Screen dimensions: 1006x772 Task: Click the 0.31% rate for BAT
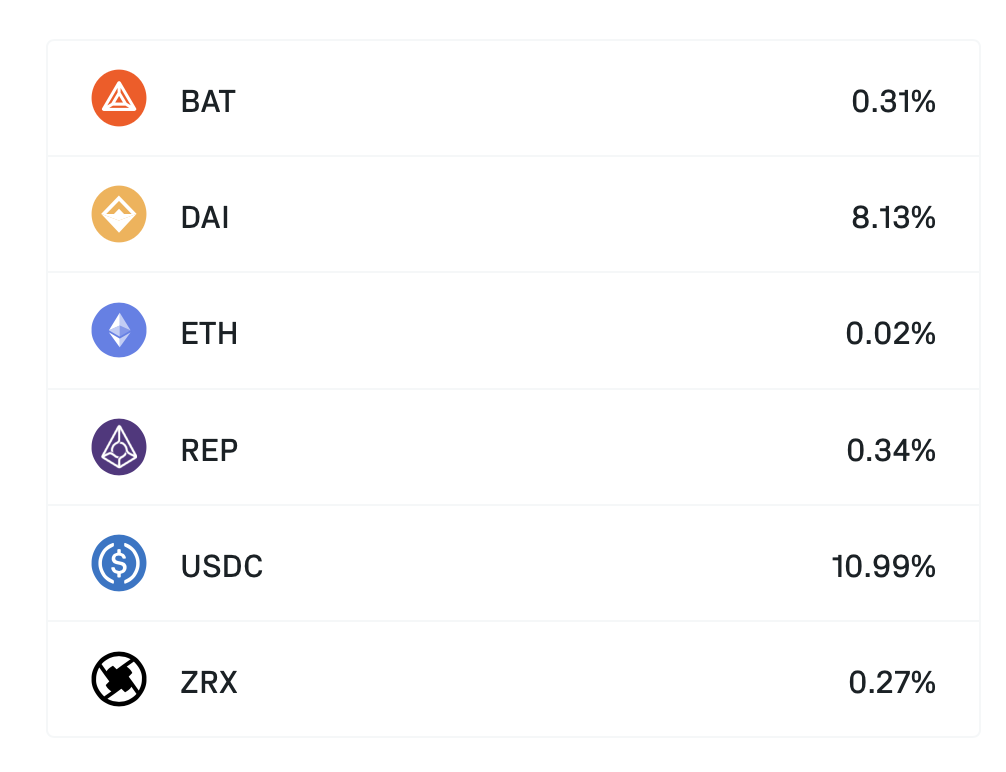[894, 101]
